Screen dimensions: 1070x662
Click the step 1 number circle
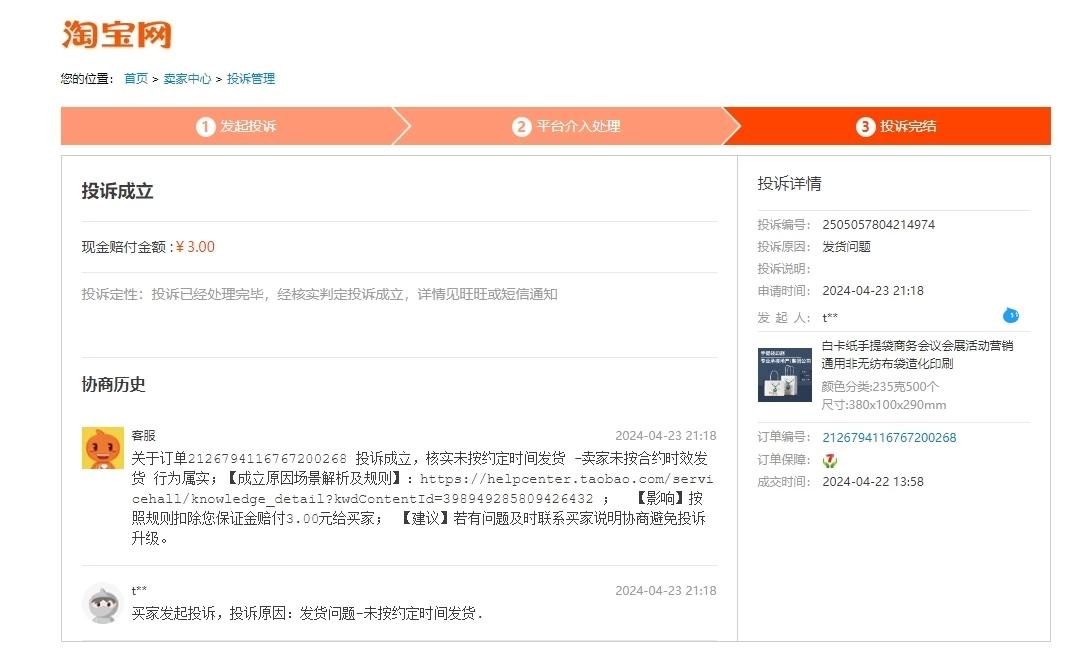point(205,126)
